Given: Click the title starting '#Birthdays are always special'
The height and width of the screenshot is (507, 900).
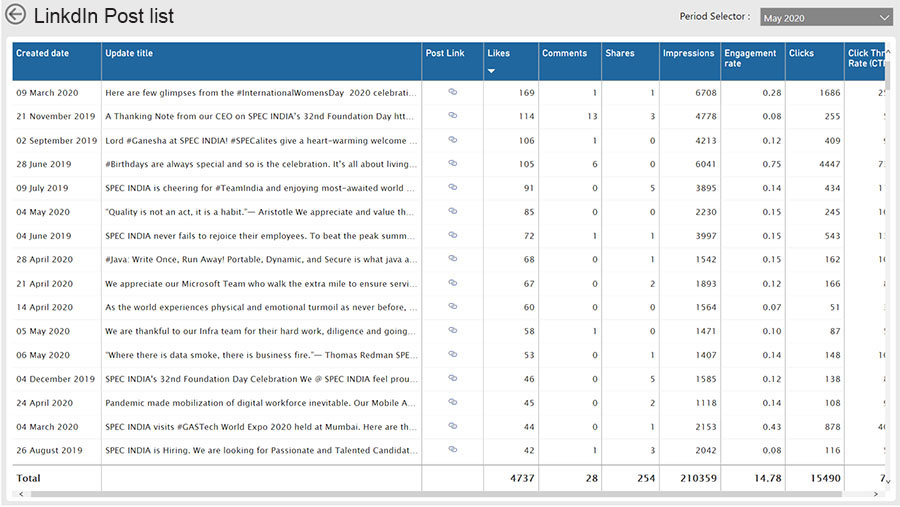Looking at the screenshot, I should (261, 164).
